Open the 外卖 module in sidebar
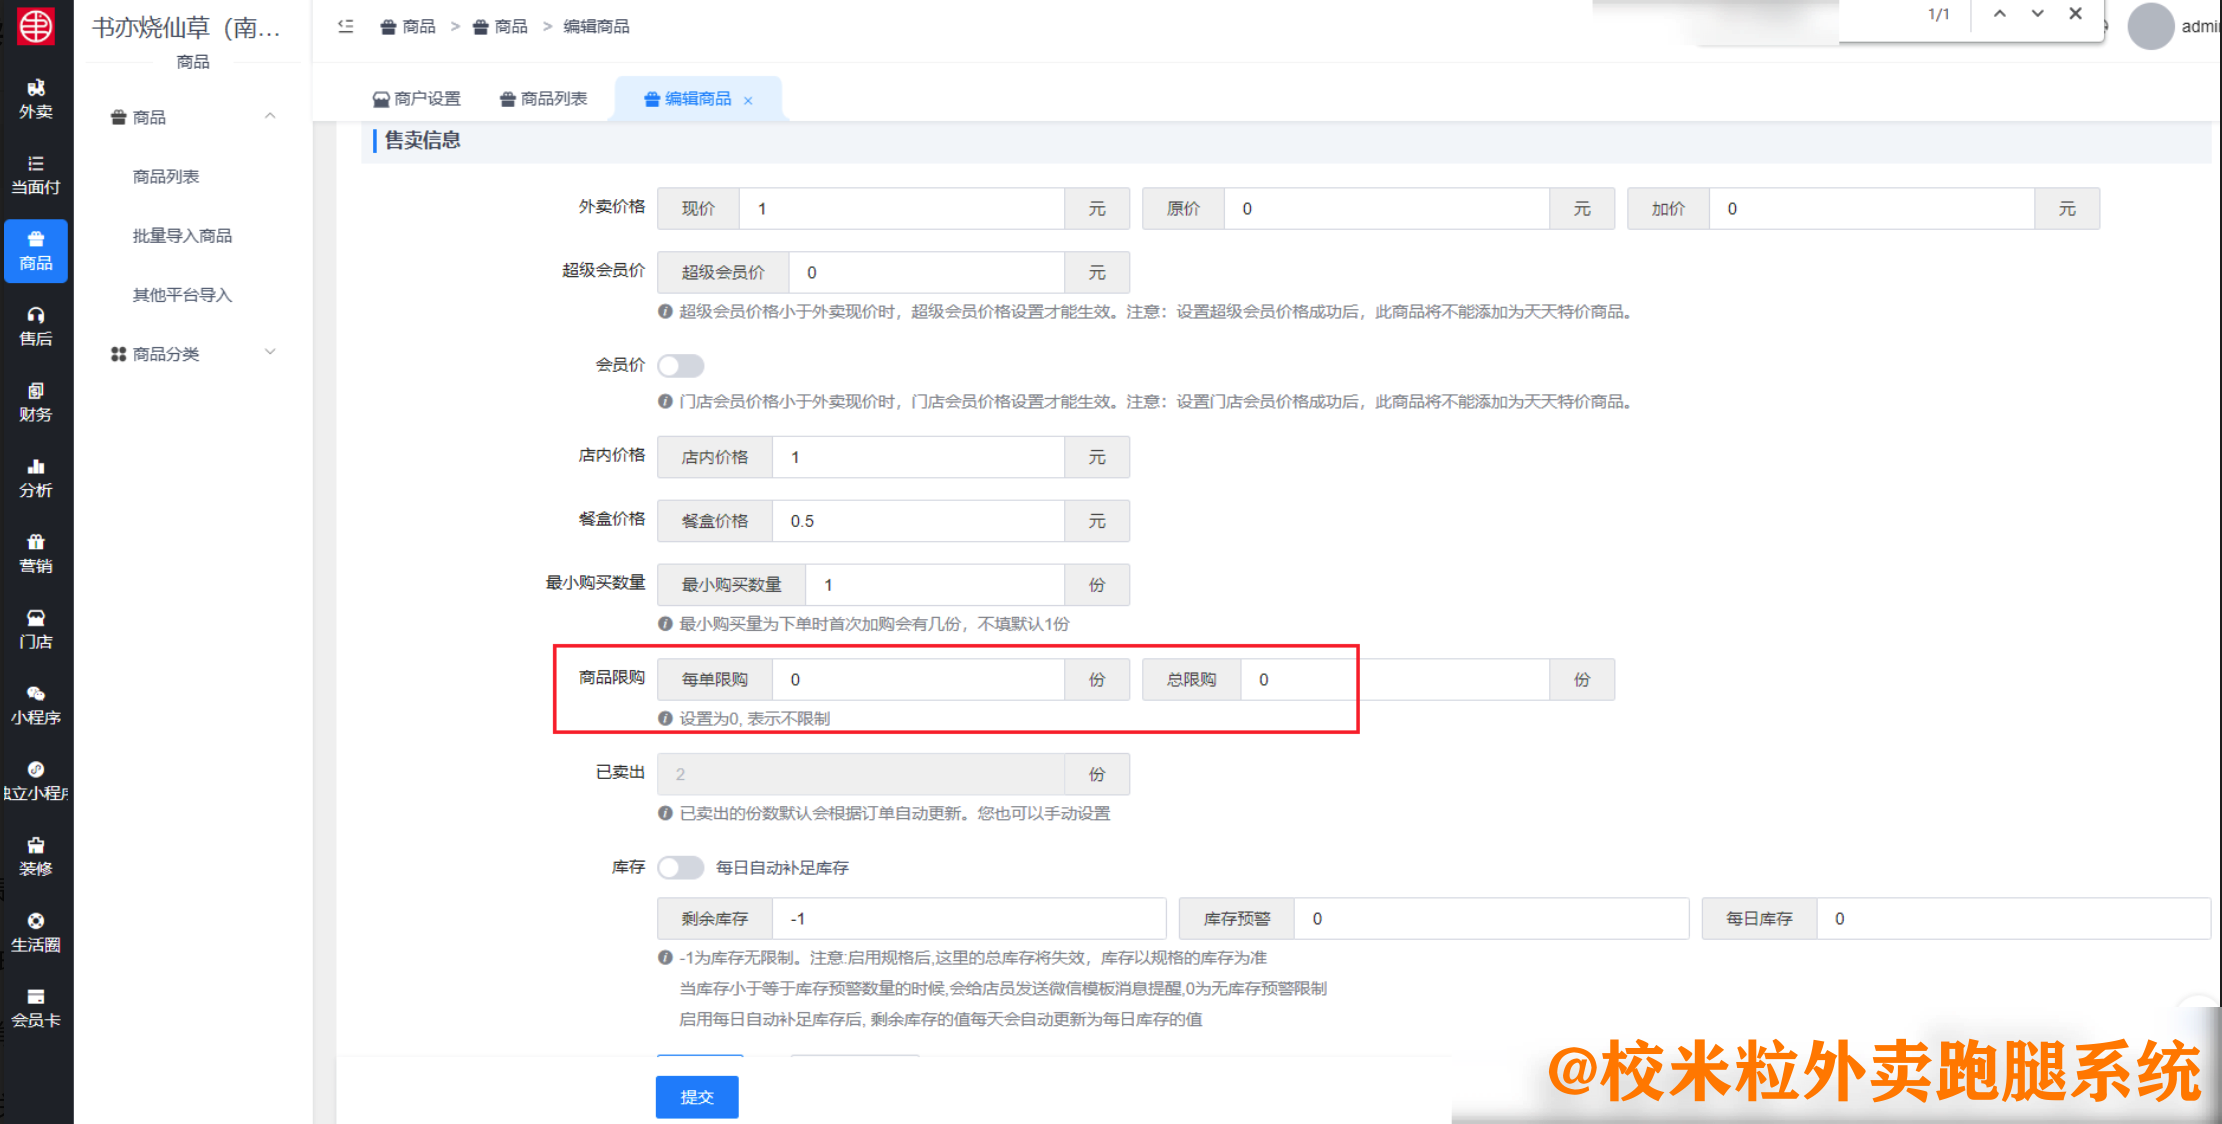Screen dimensions: 2222x1124 [36, 100]
